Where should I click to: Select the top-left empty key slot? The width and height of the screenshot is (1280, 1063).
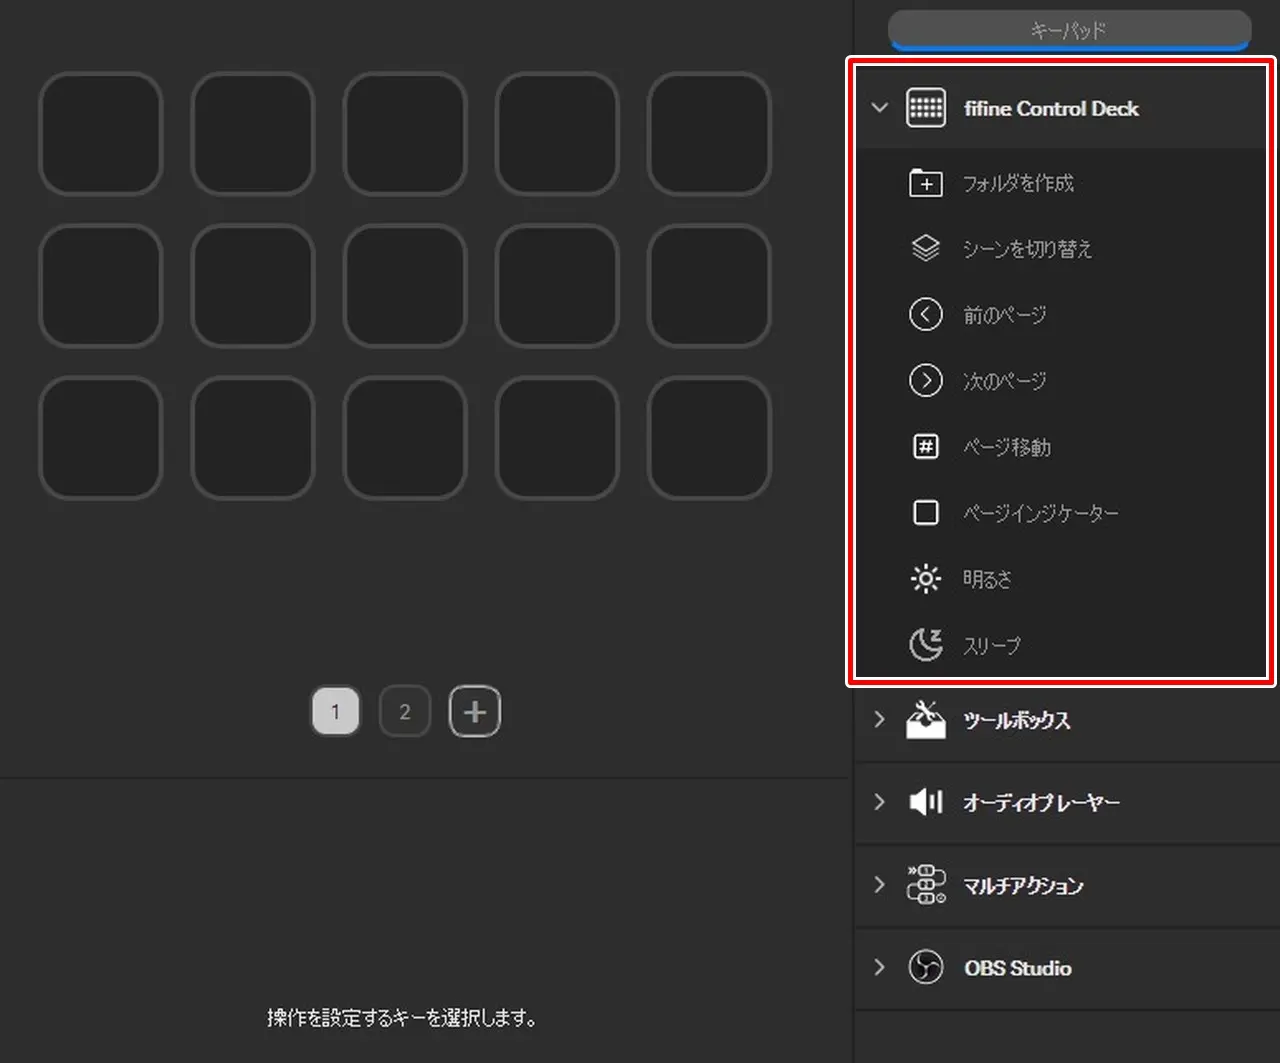(101, 134)
